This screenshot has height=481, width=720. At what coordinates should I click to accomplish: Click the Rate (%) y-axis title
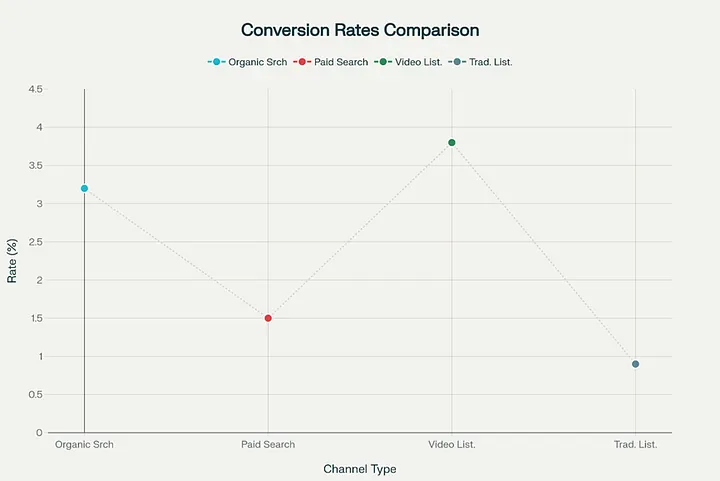click(12, 260)
